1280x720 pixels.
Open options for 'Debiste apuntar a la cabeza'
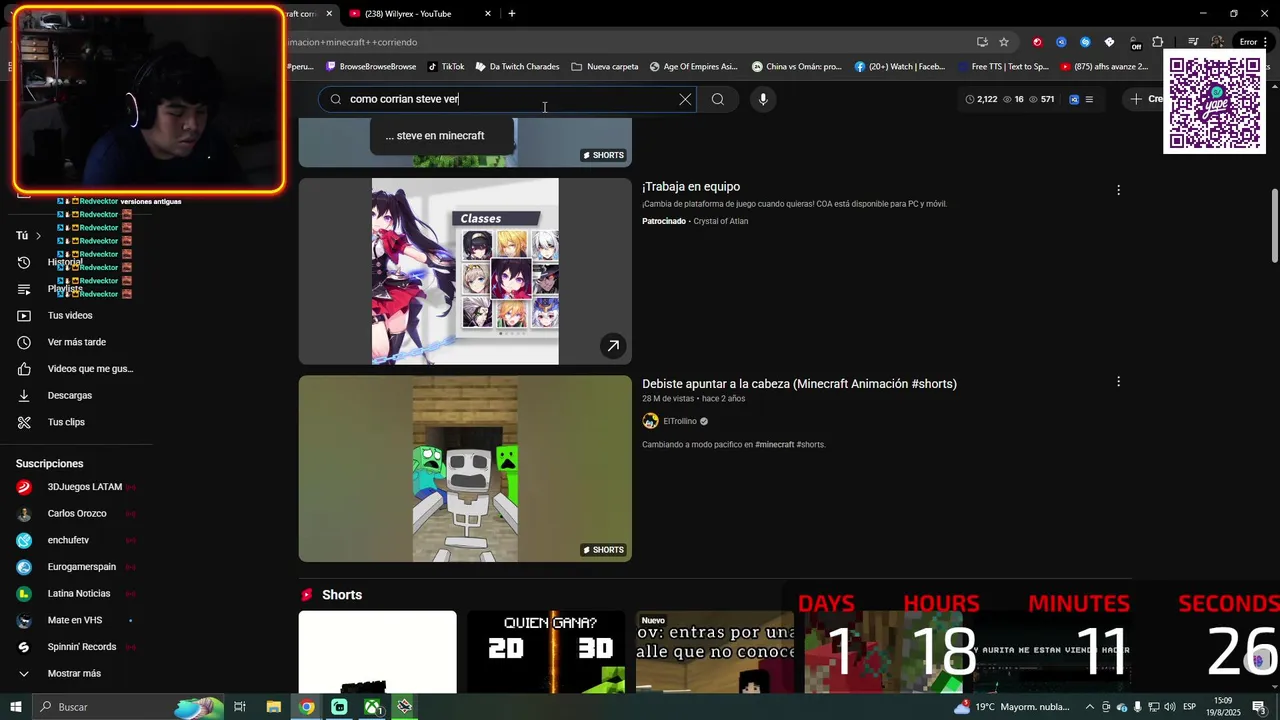point(1118,382)
